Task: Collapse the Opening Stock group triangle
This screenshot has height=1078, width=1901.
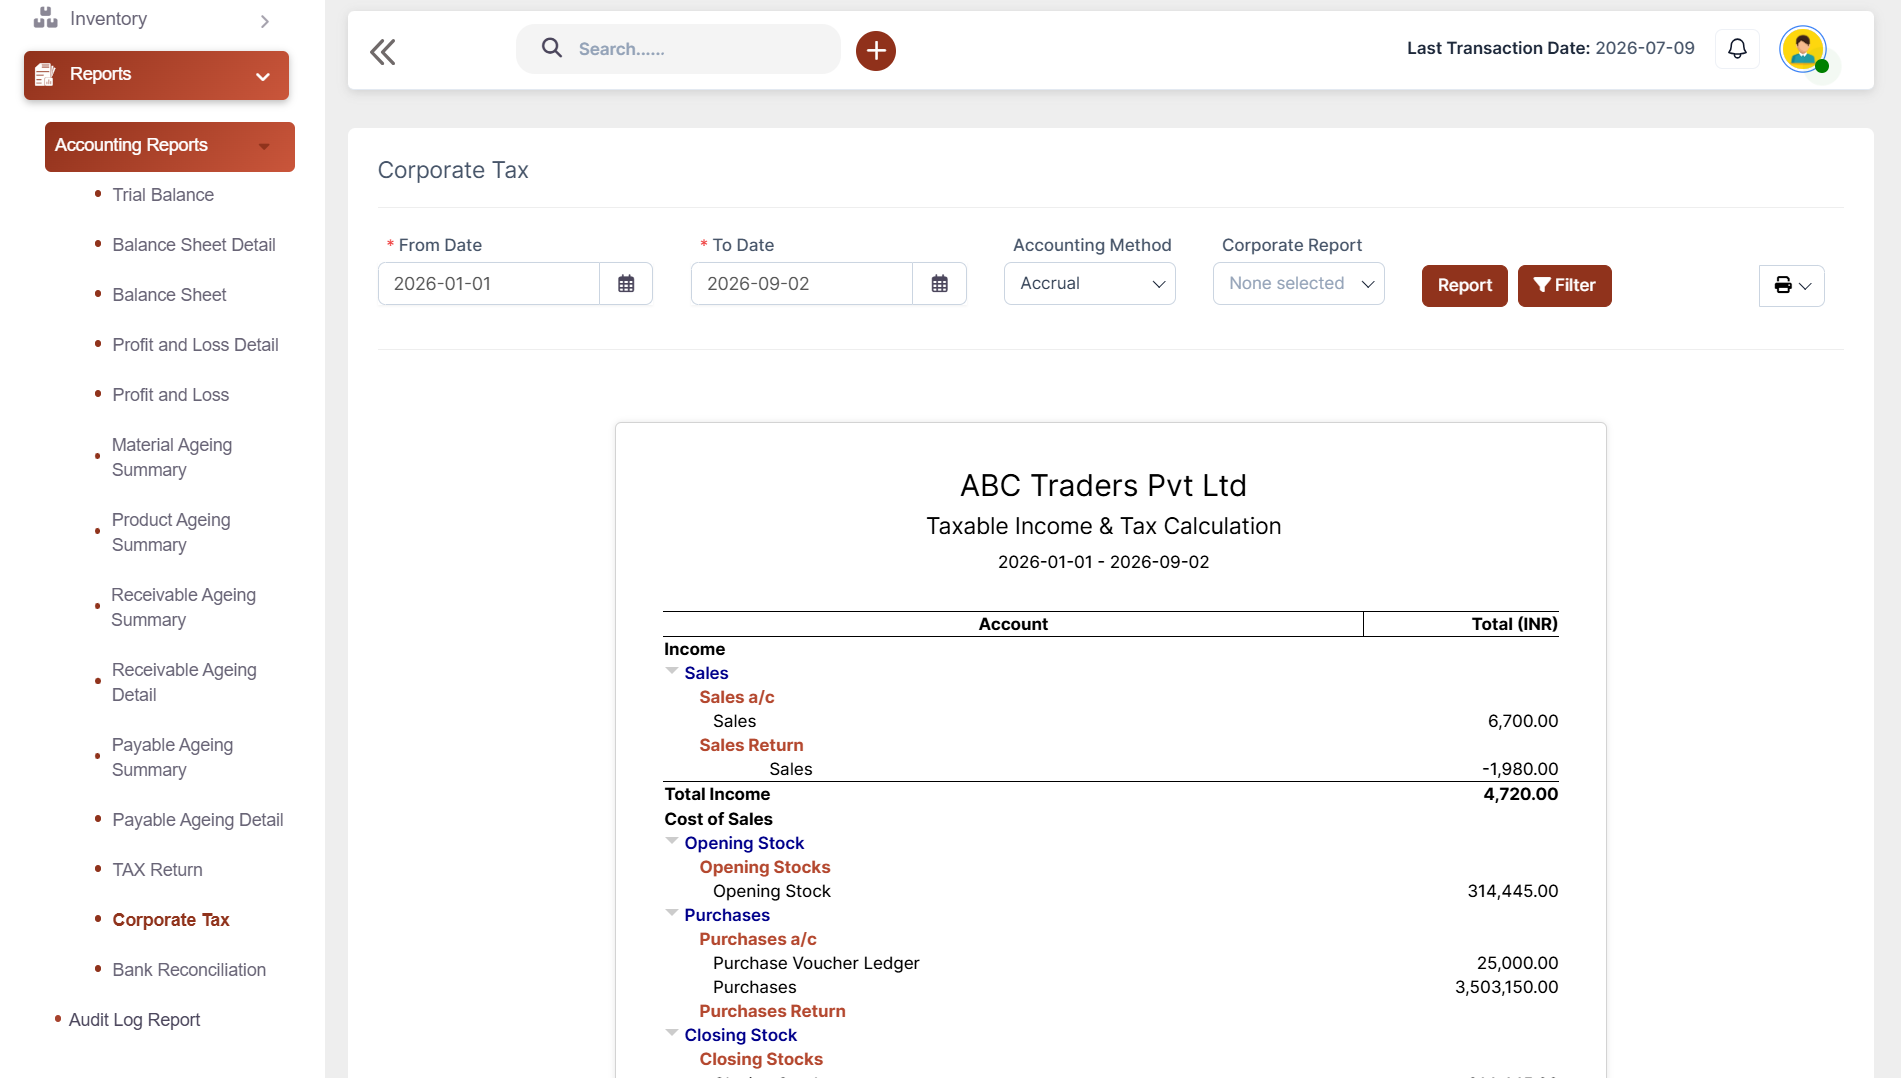Action: tap(672, 841)
